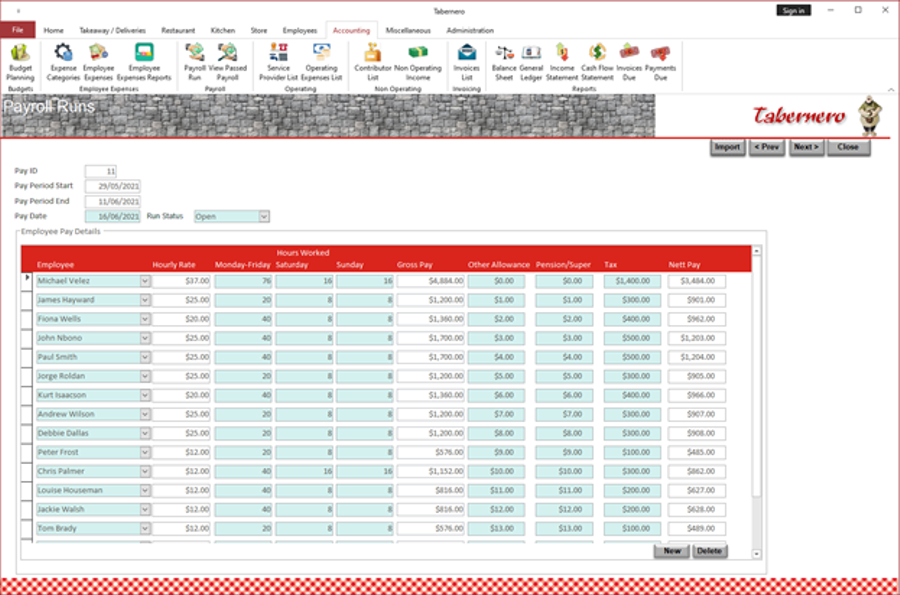Expand the Run Status dropdown
The image size is (900, 595).
pyautogui.click(x=263, y=216)
